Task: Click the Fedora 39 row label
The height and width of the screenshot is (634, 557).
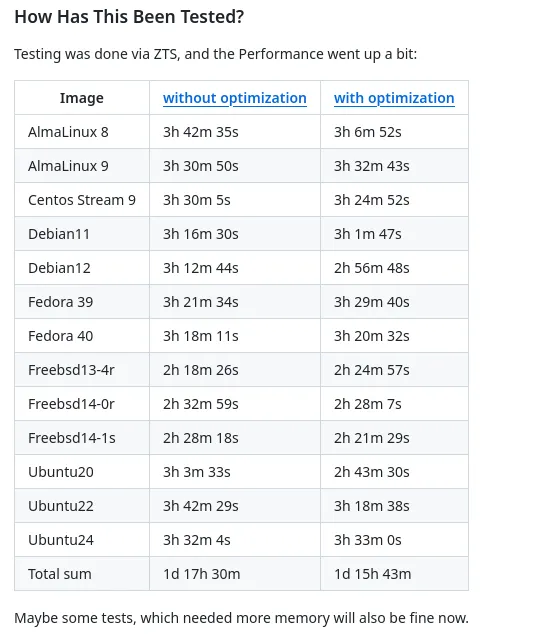Action: (x=61, y=302)
